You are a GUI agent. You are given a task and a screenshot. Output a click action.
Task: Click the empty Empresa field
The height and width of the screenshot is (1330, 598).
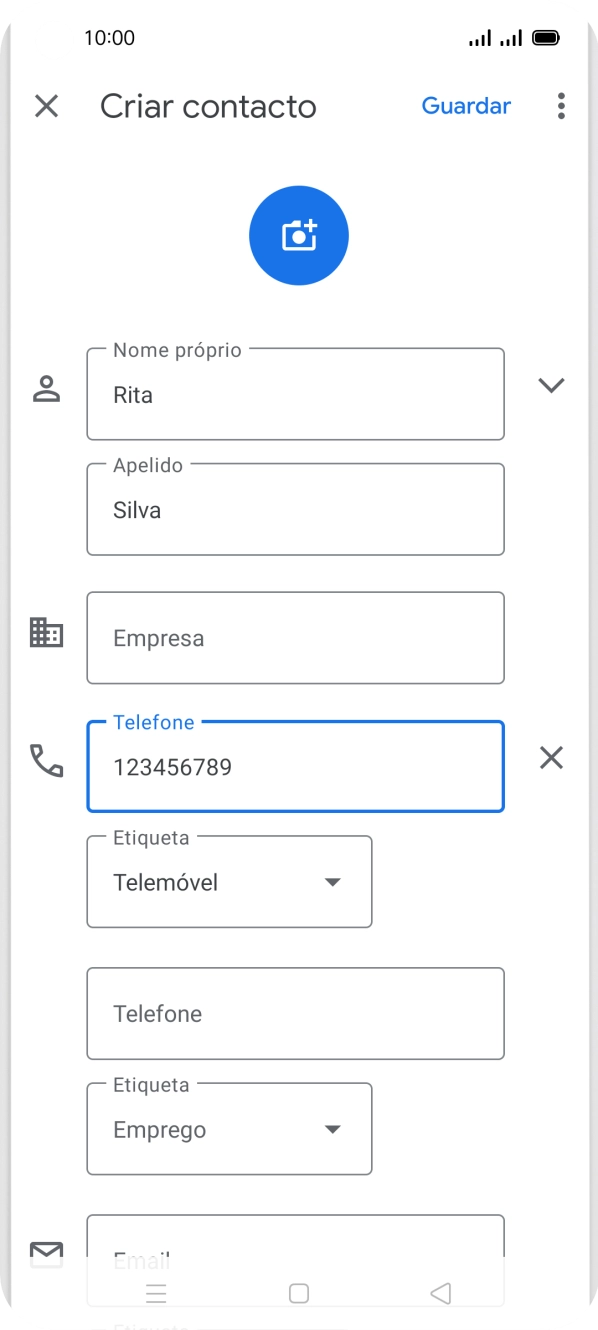[x=295, y=638]
